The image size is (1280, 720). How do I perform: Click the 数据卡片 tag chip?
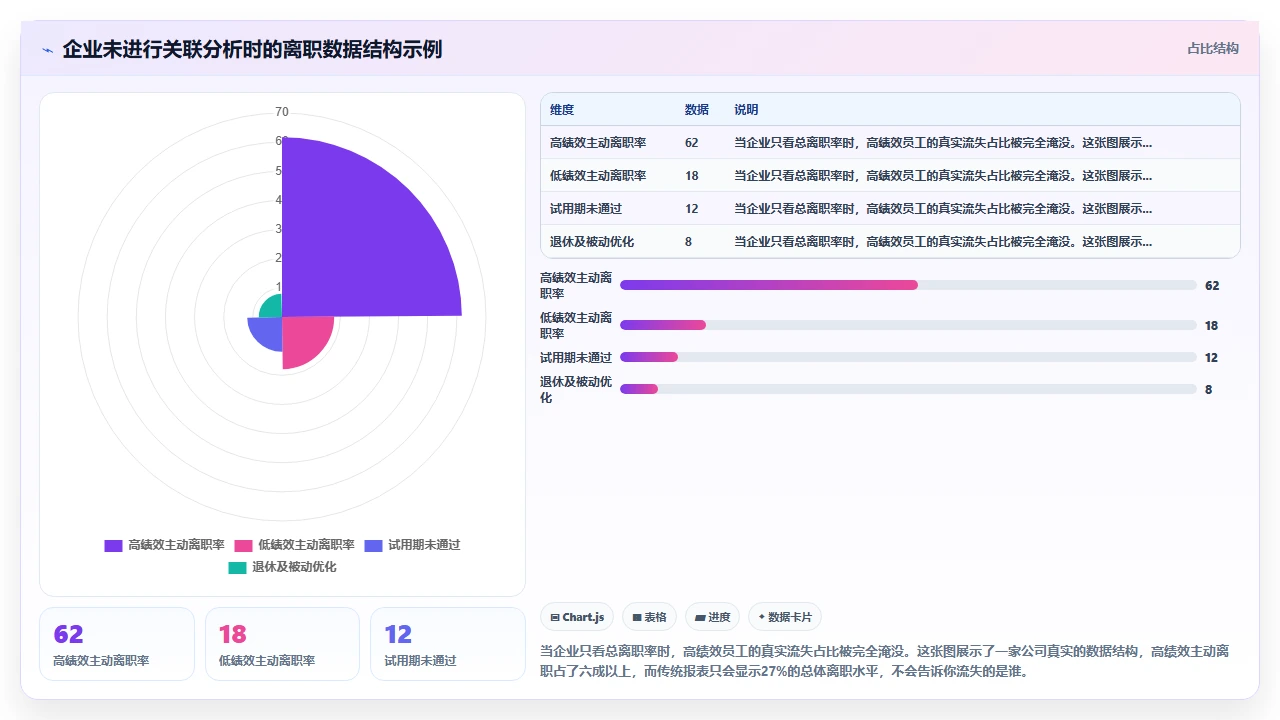(x=785, y=617)
